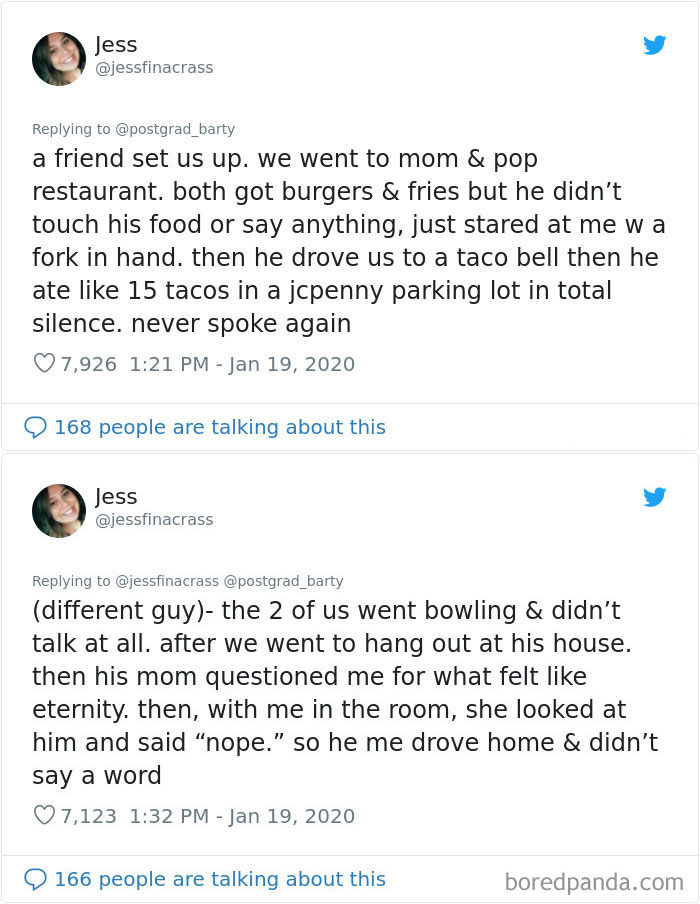Open Jess's profile via her top avatar
The width and height of the screenshot is (700, 904).
(59, 58)
